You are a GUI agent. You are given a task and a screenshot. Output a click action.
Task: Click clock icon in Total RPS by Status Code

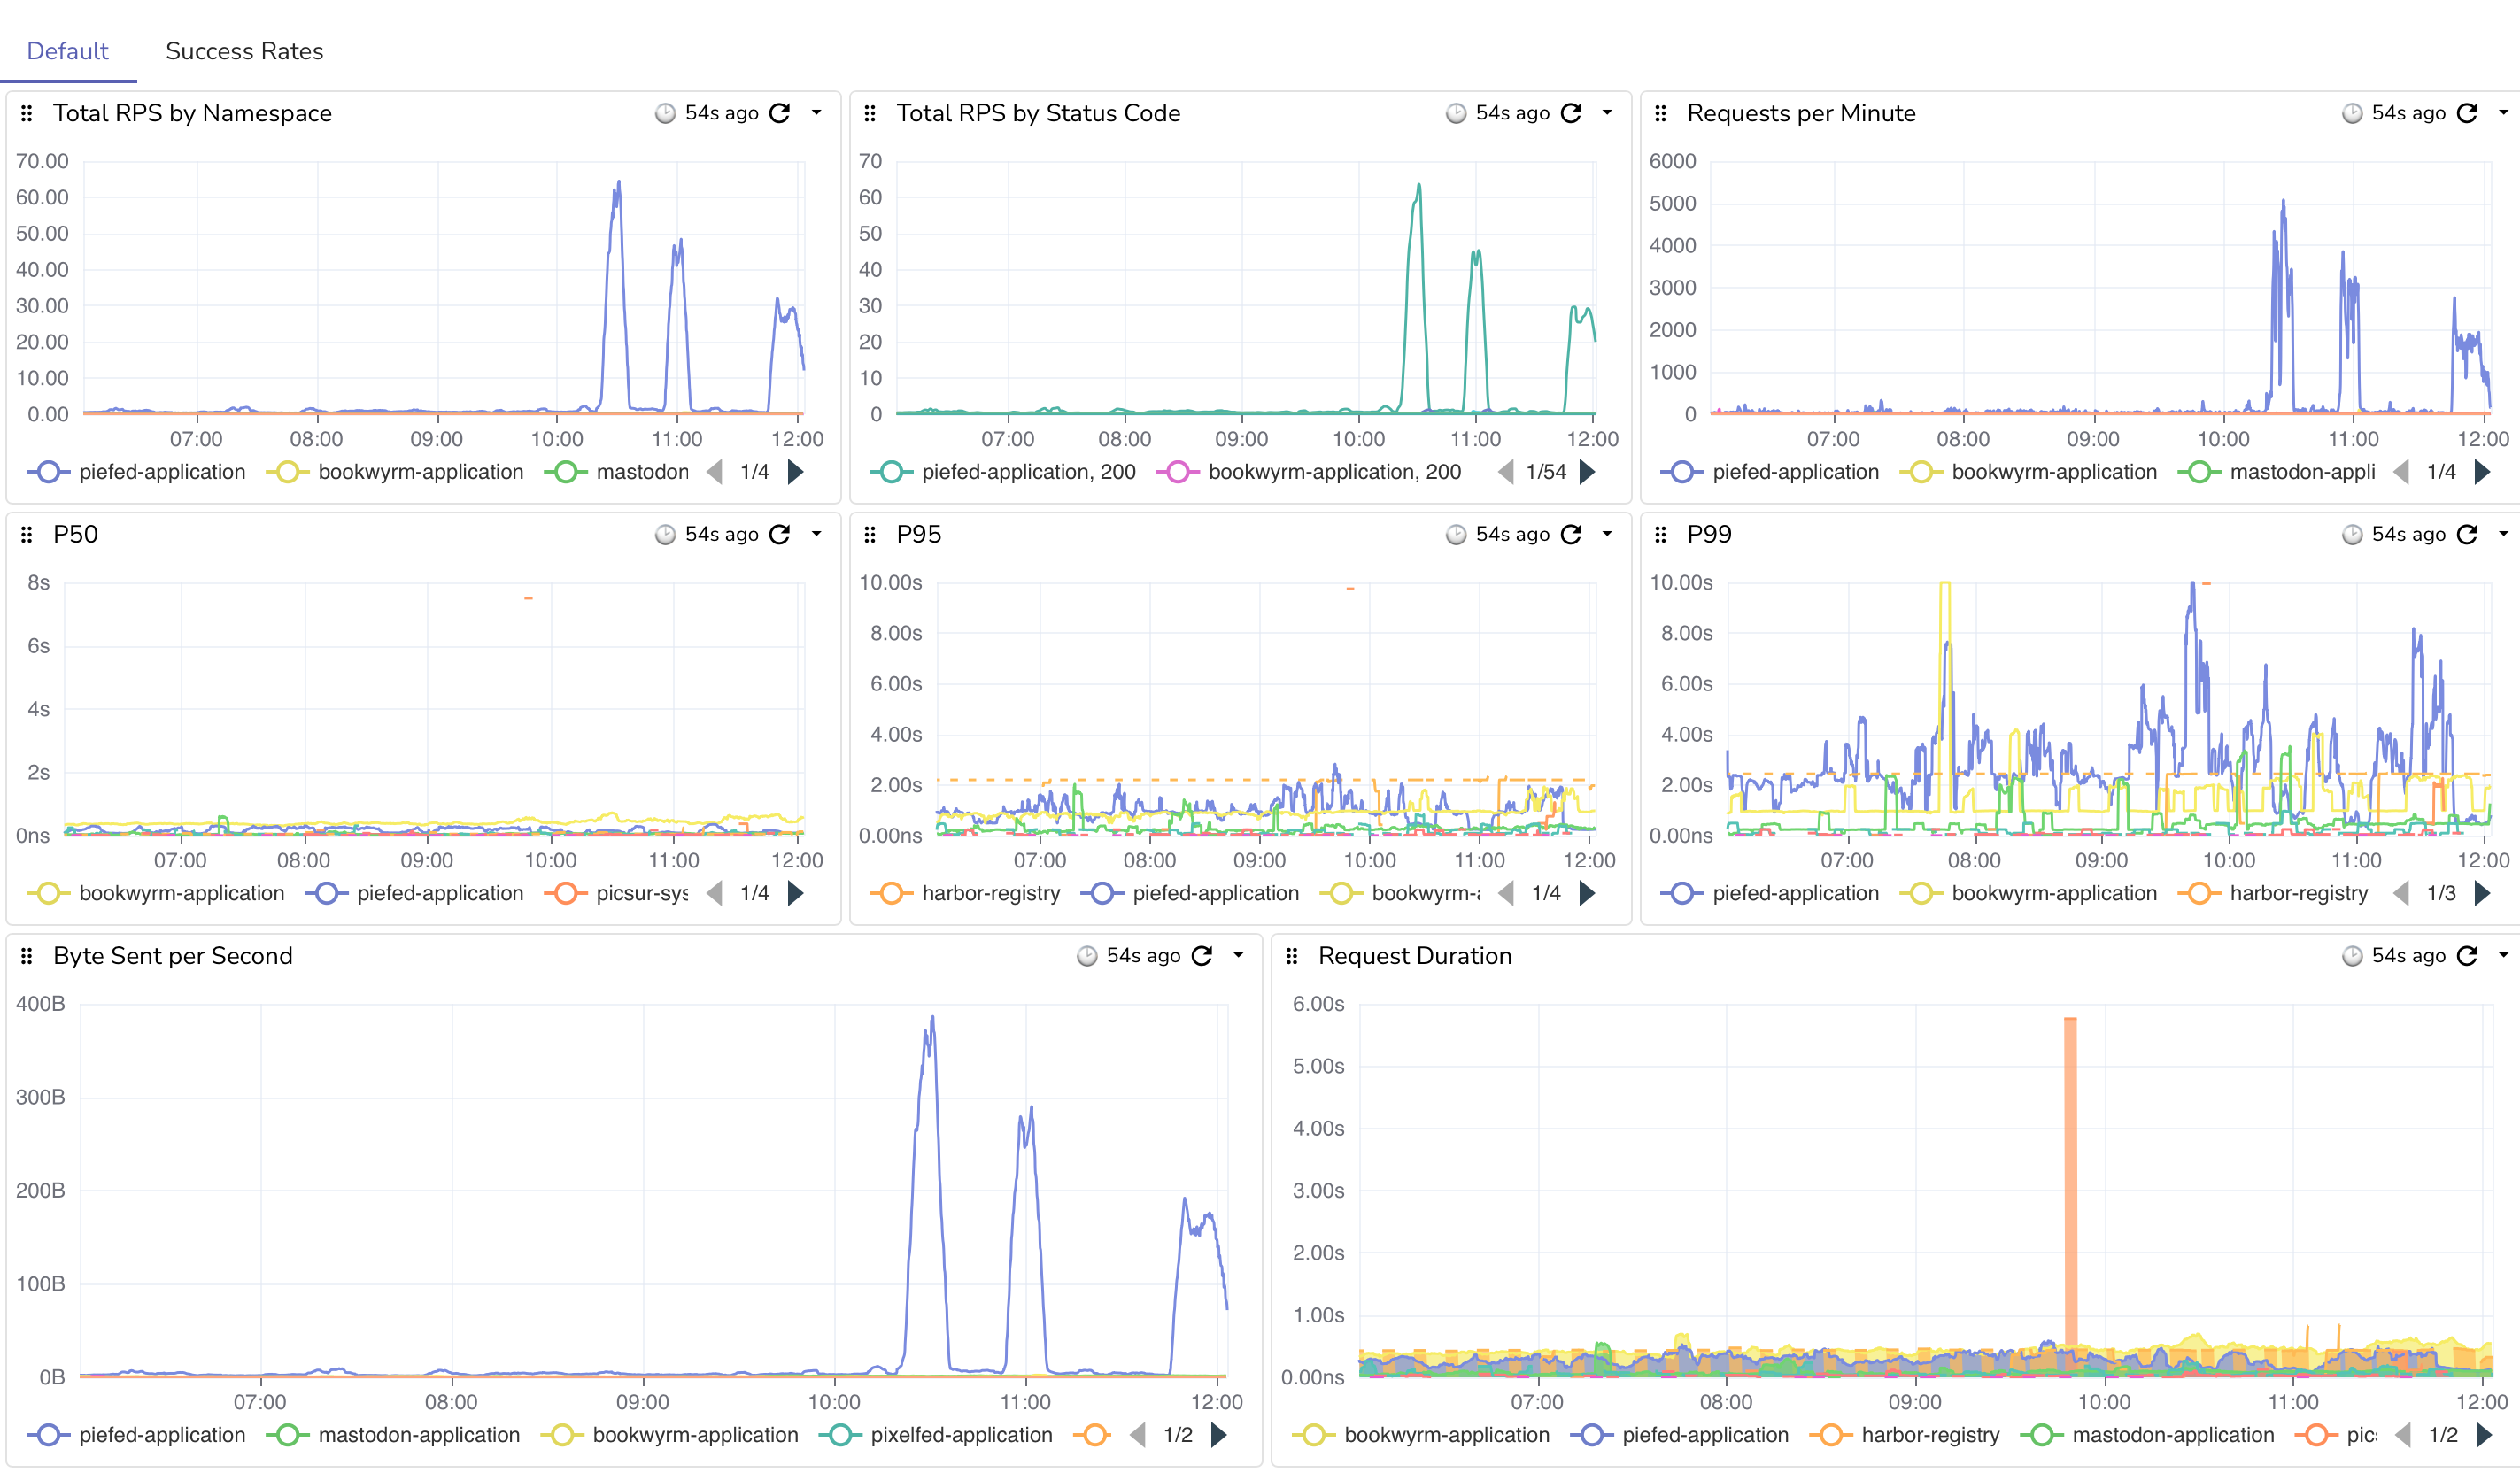(x=1456, y=113)
